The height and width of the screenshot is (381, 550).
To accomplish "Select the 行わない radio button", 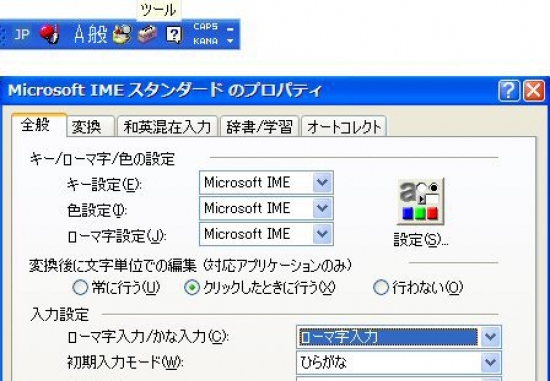I will point(381,288).
